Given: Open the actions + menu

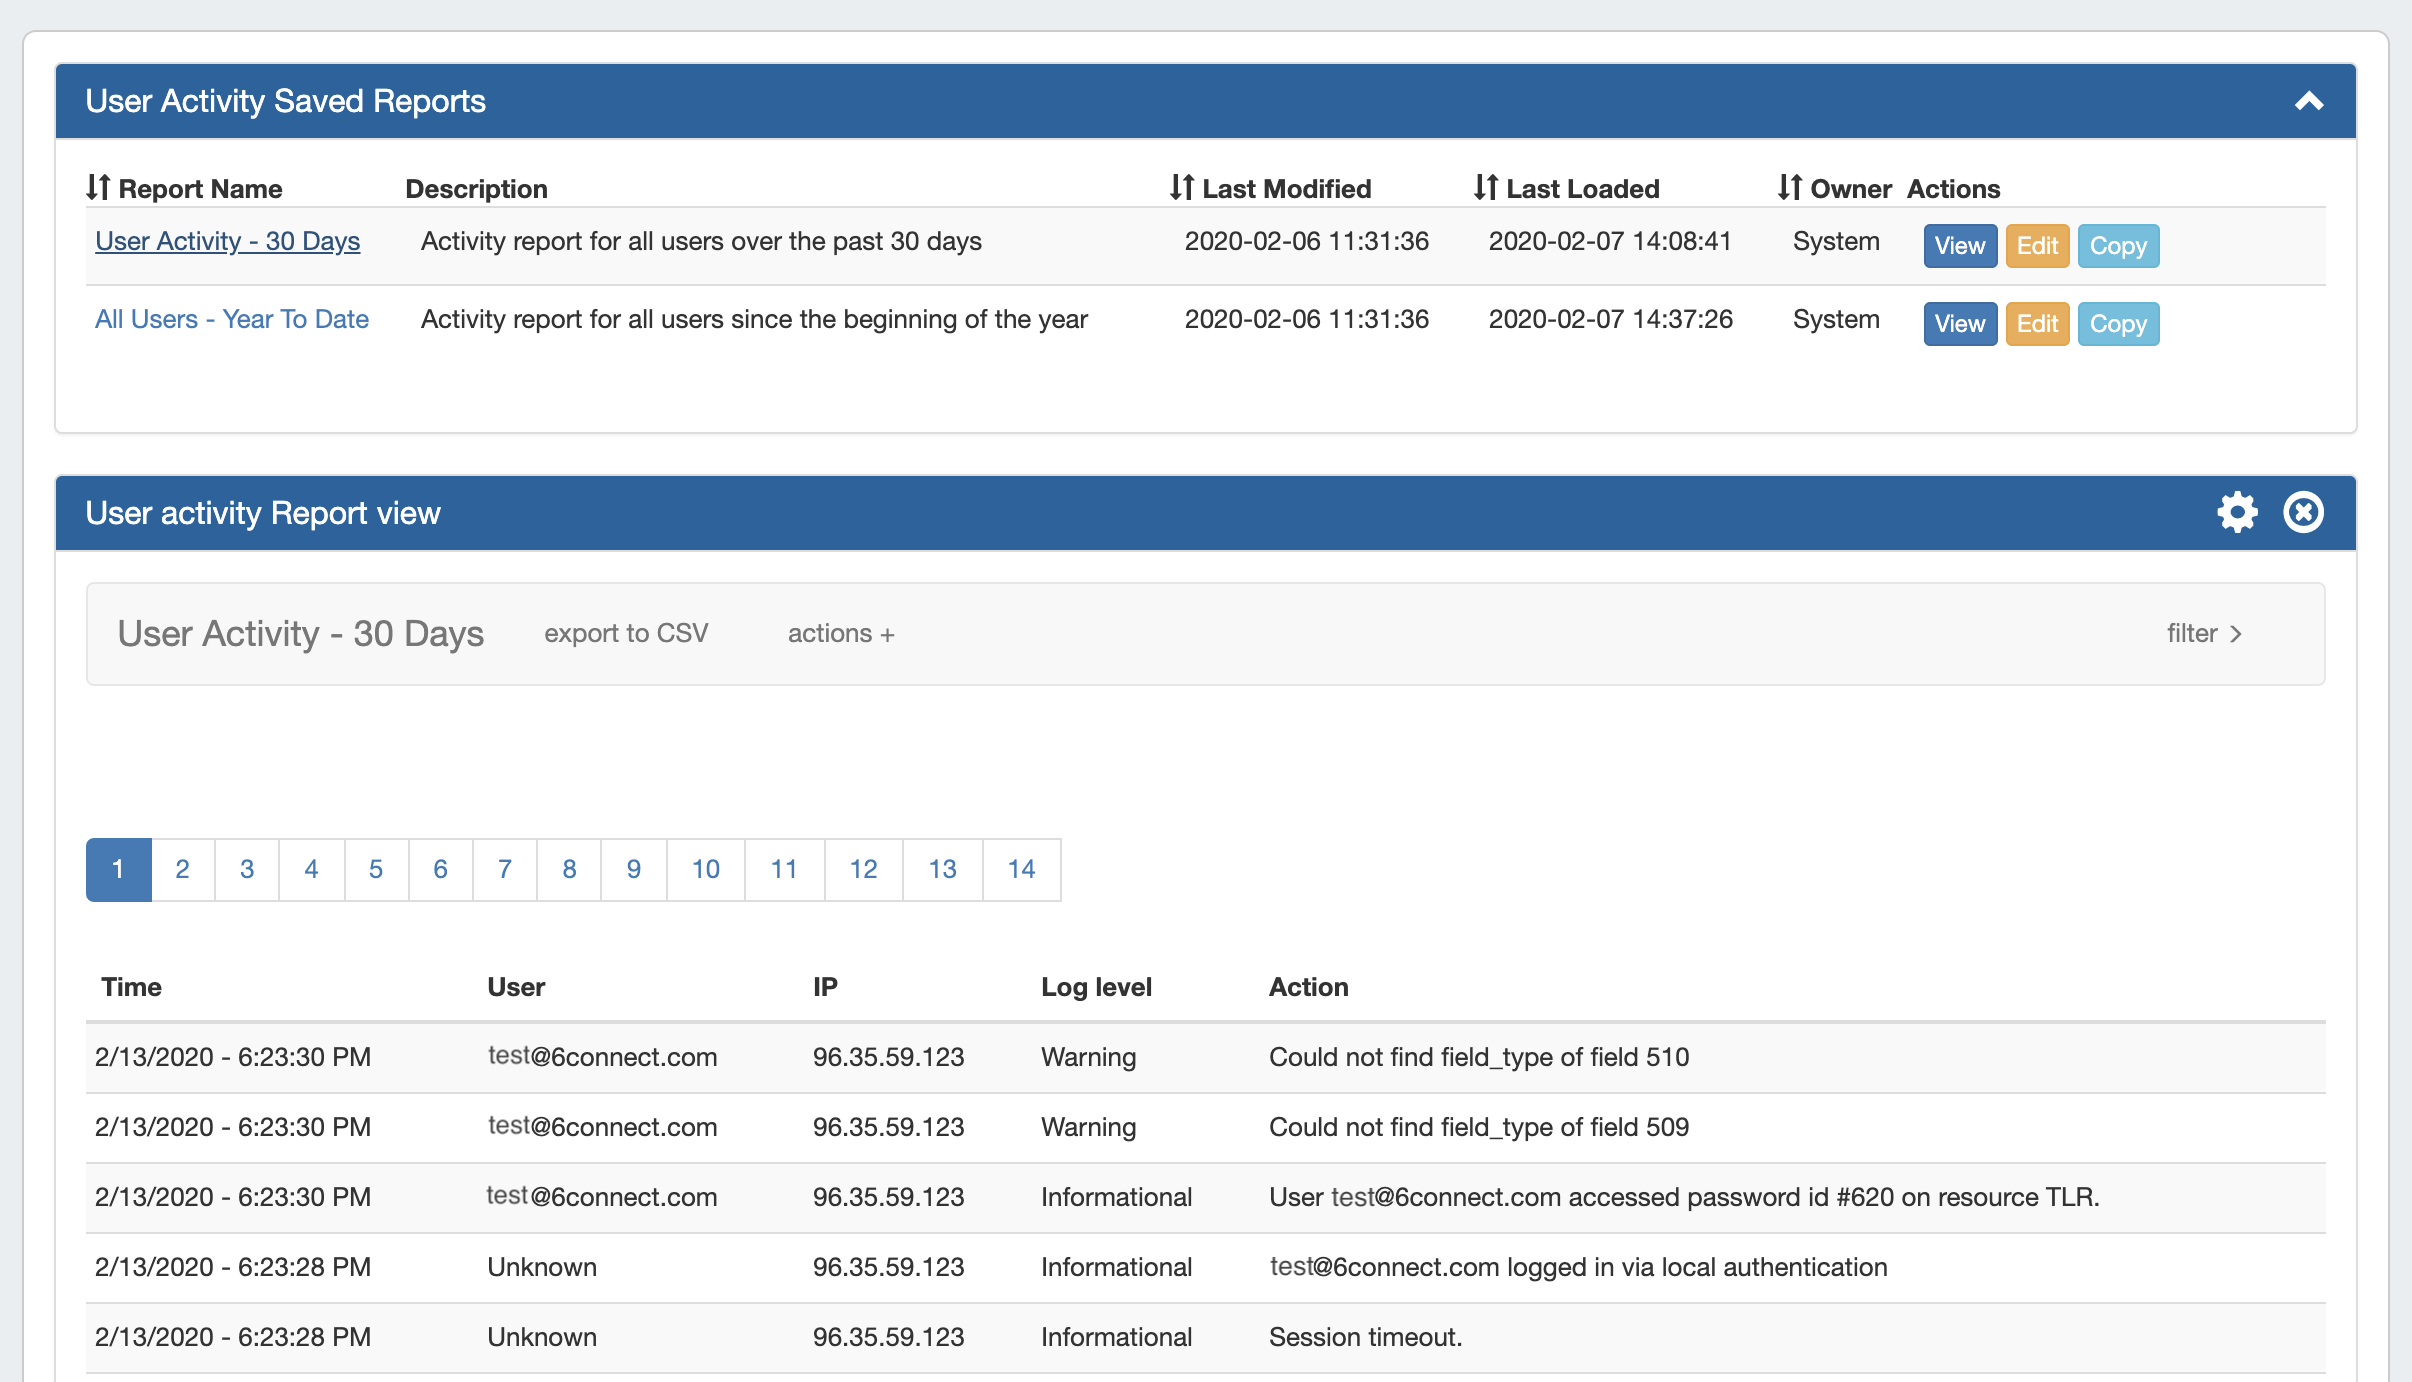Looking at the screenshot, I should (x=841, y=634).
